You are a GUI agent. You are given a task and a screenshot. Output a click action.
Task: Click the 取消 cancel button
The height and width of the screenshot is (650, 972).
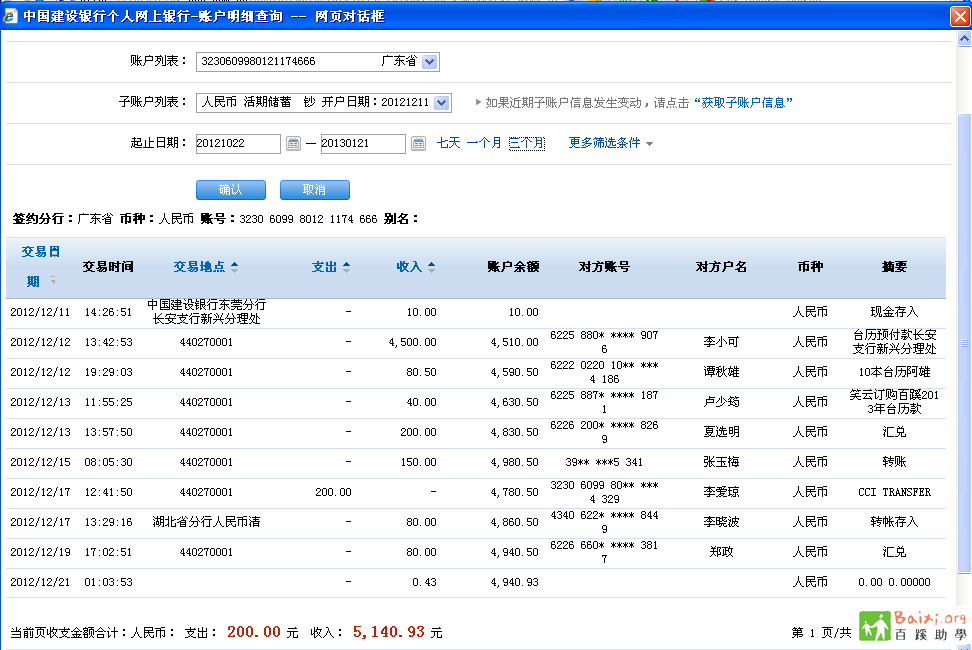[x=314, y=190]
